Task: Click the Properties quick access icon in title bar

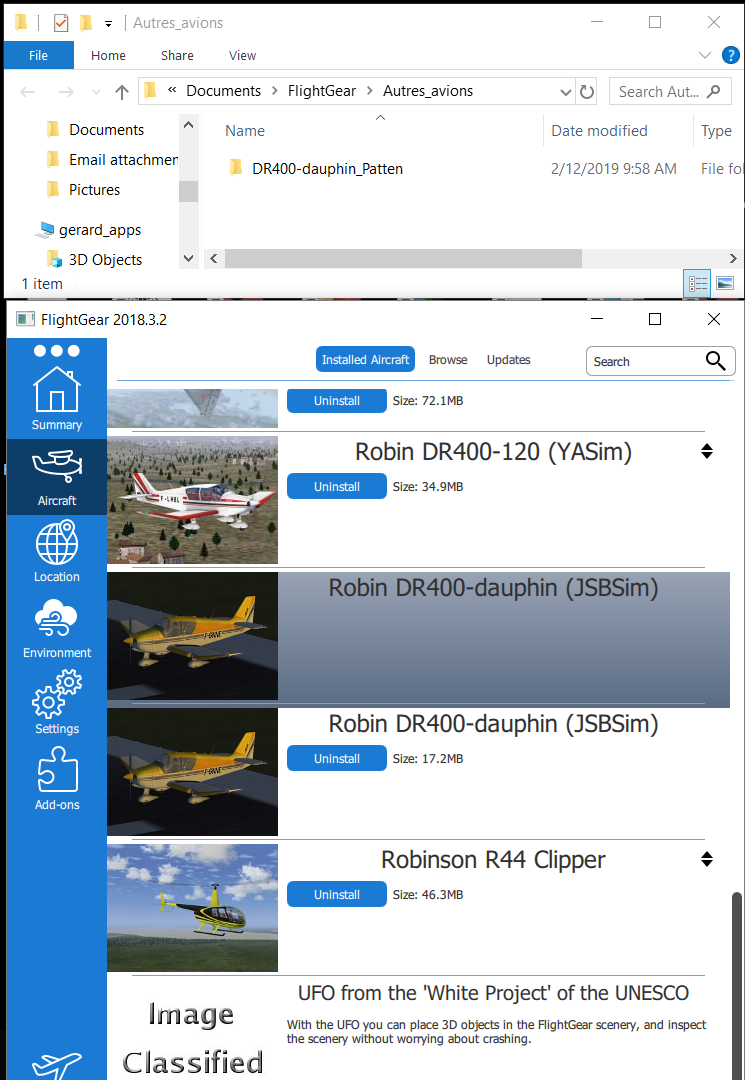Action: (x=61, y=23)
